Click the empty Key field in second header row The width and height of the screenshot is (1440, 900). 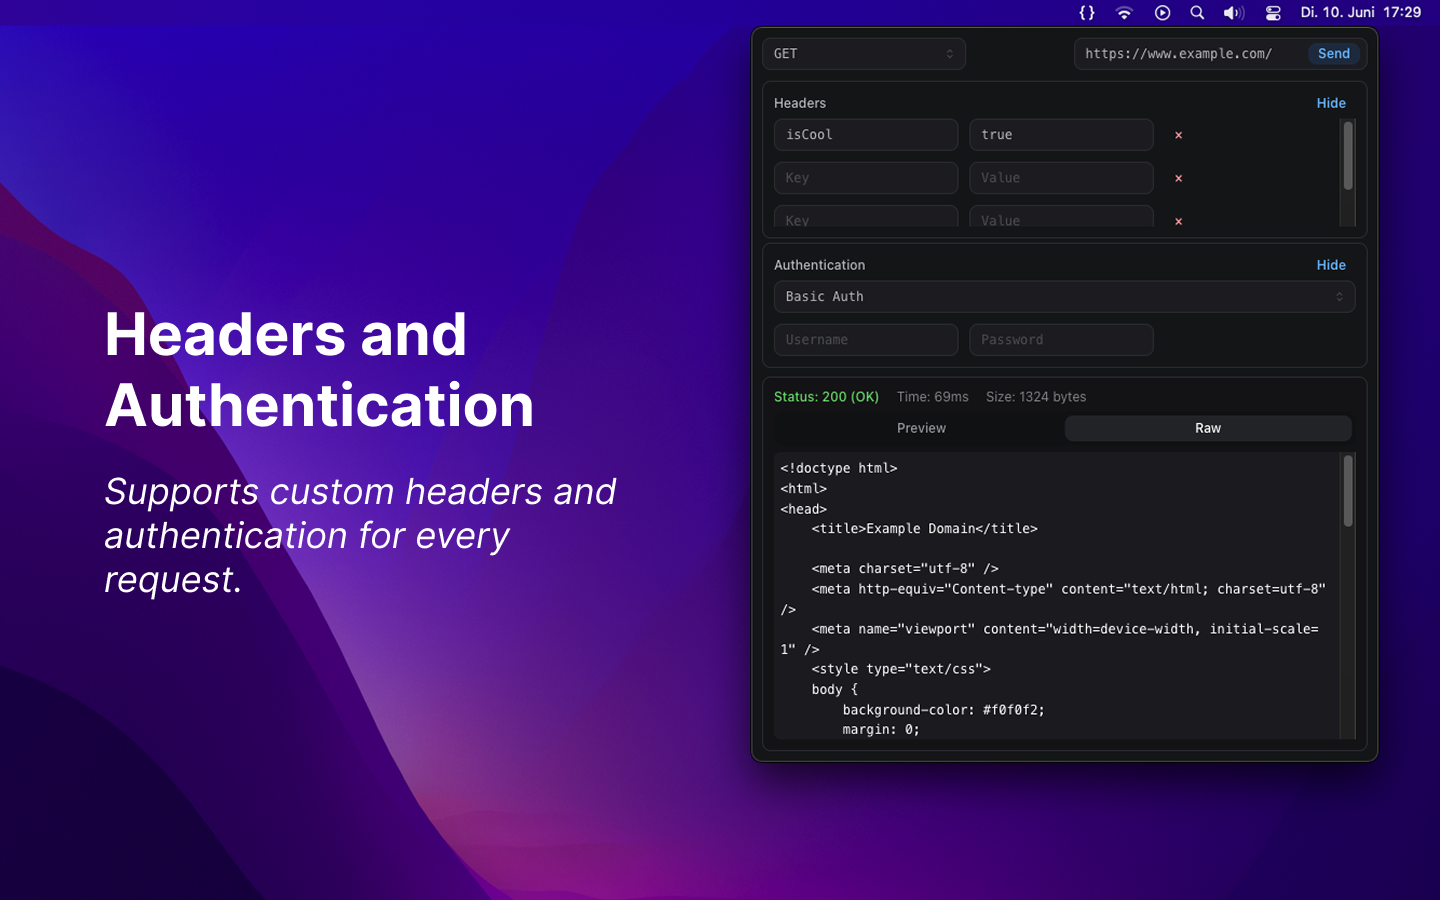866,178
